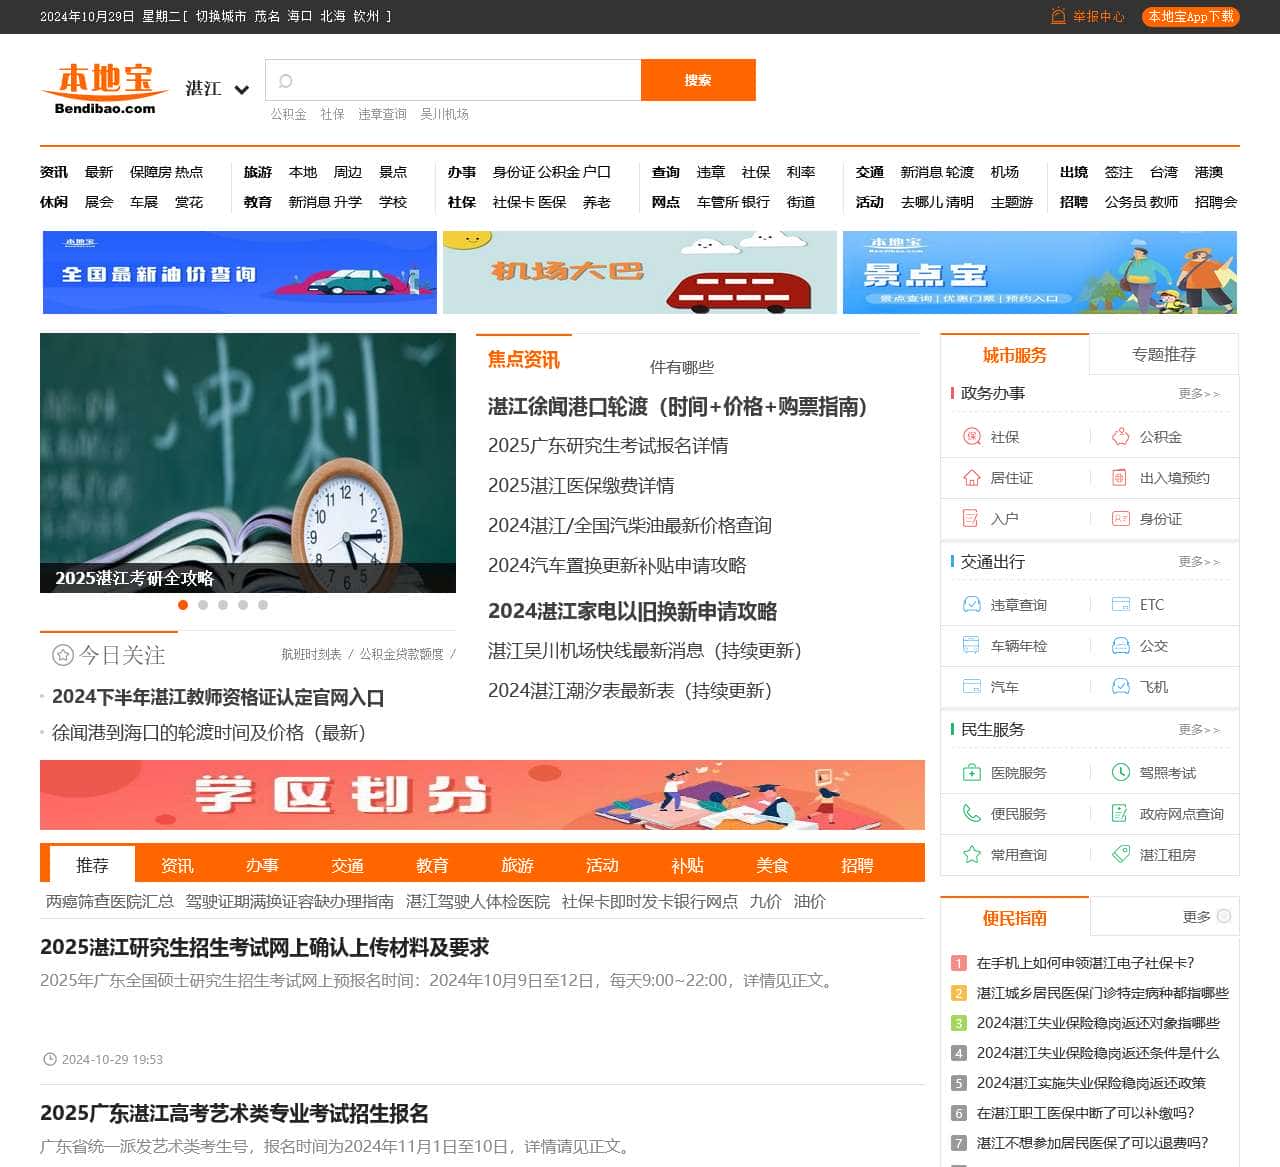
Task: Open the 全国最新油价查询 banner
Action: click(x=240, y=272)
